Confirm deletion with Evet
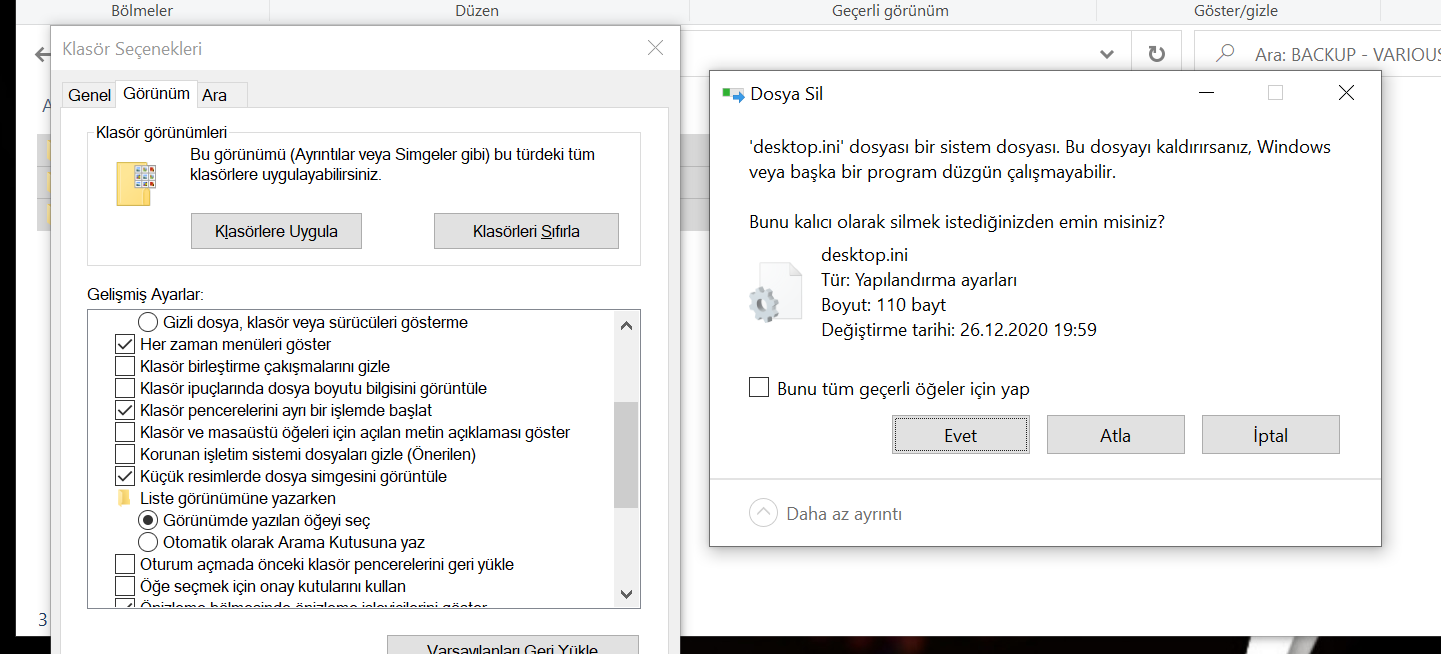Viewport: 1441px width, 654px height. (x=960, y=435)
